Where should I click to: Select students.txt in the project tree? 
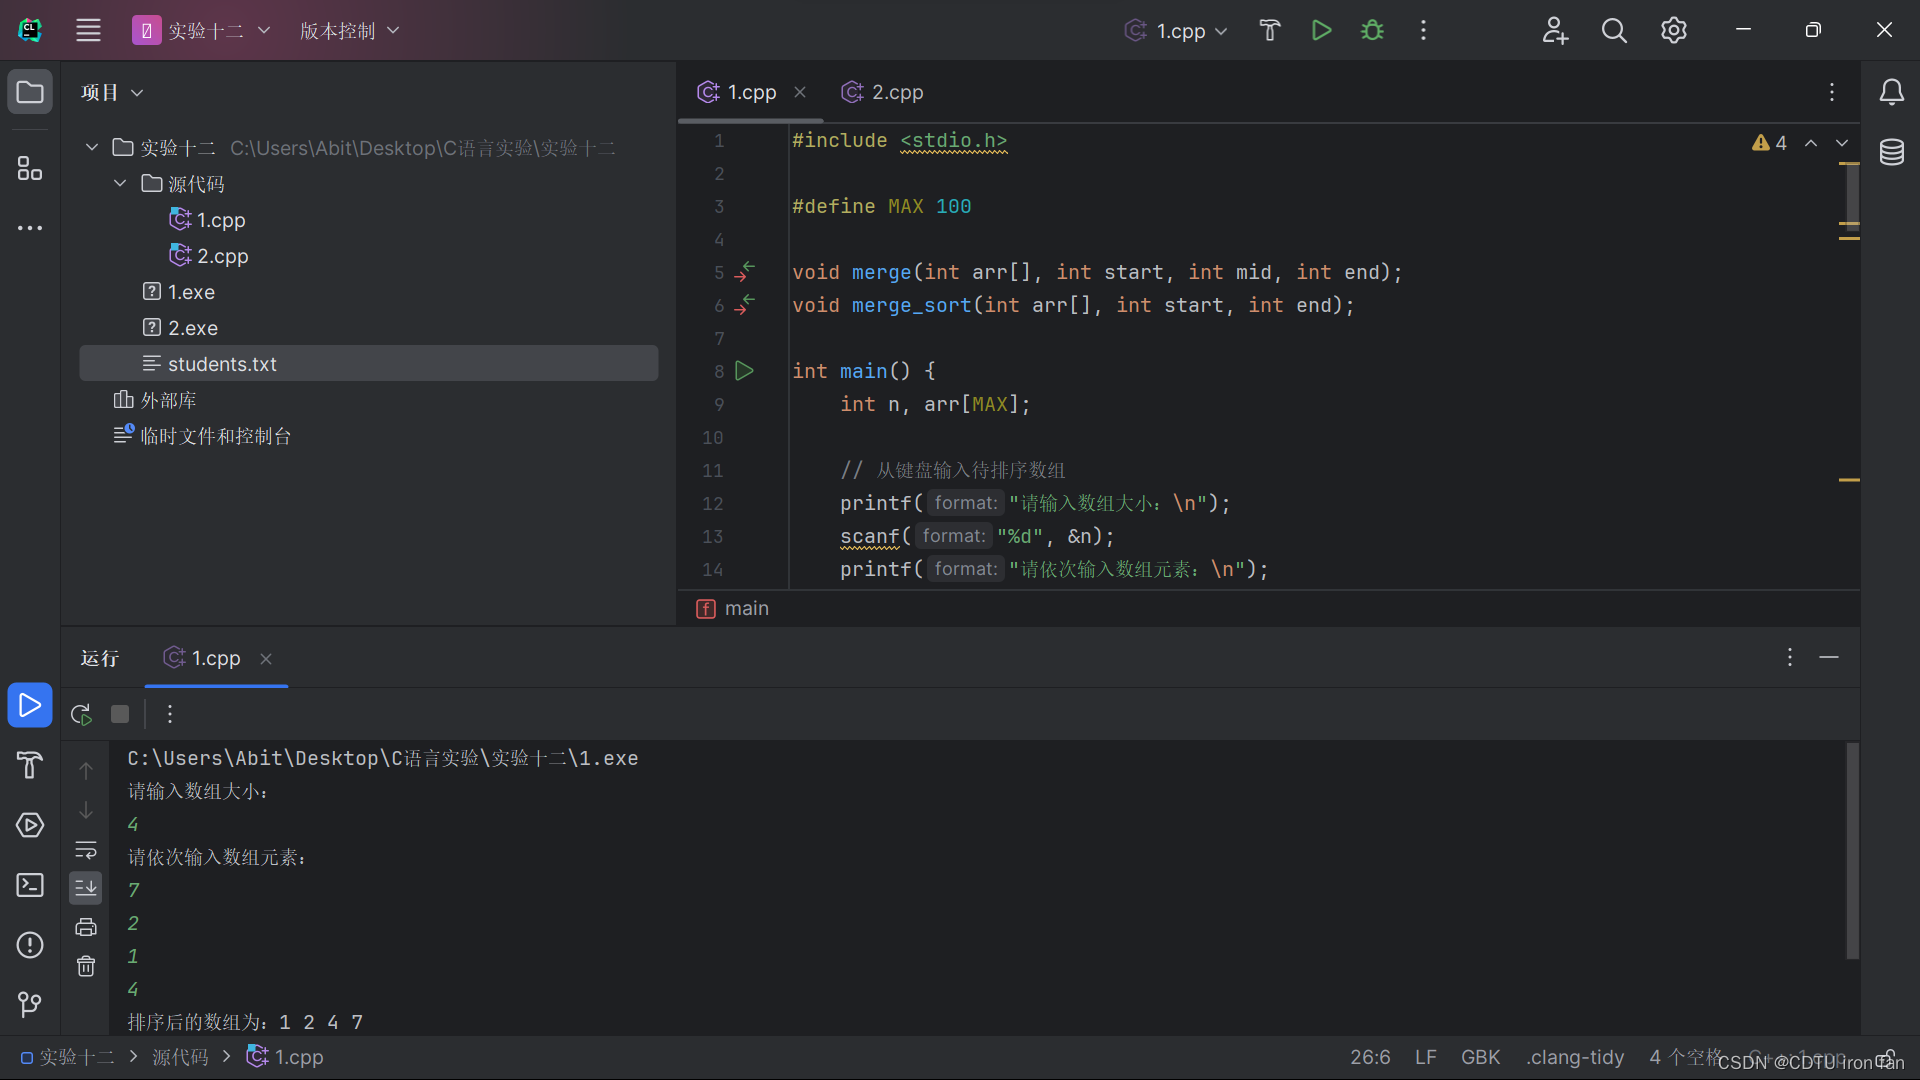pos(222,364)
